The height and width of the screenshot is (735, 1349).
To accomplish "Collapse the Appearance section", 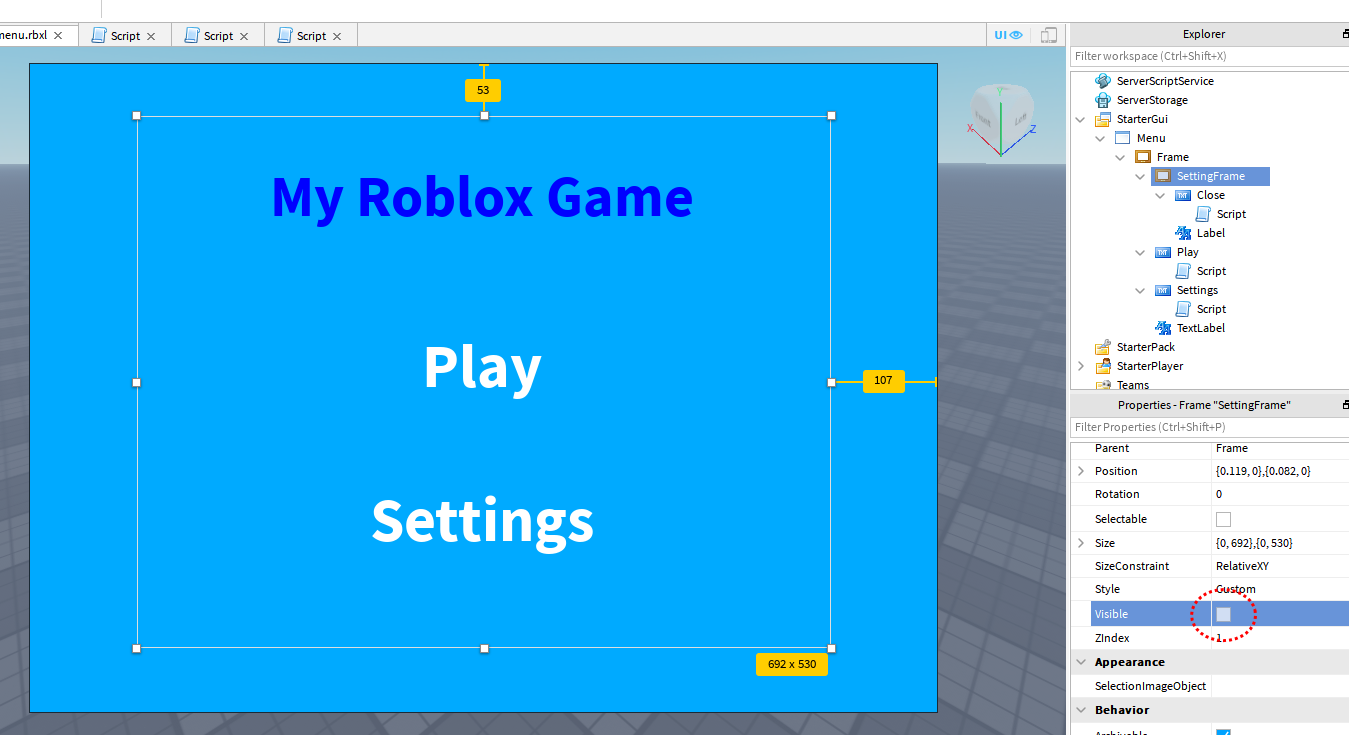I will pos(1081,662).
